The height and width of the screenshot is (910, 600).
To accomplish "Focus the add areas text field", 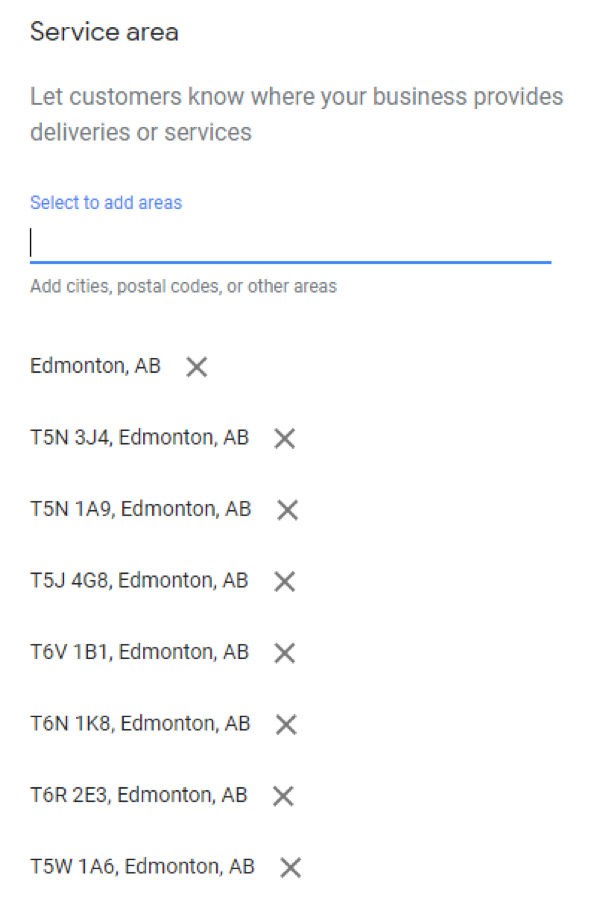I will click(x=290, y=243).
